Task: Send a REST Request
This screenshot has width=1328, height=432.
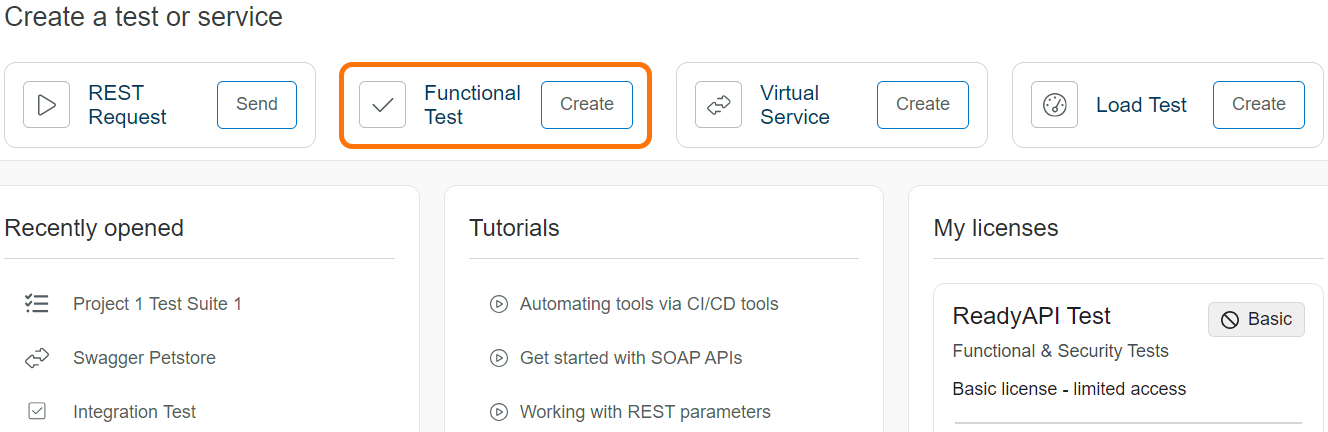Action: (257, 105)
